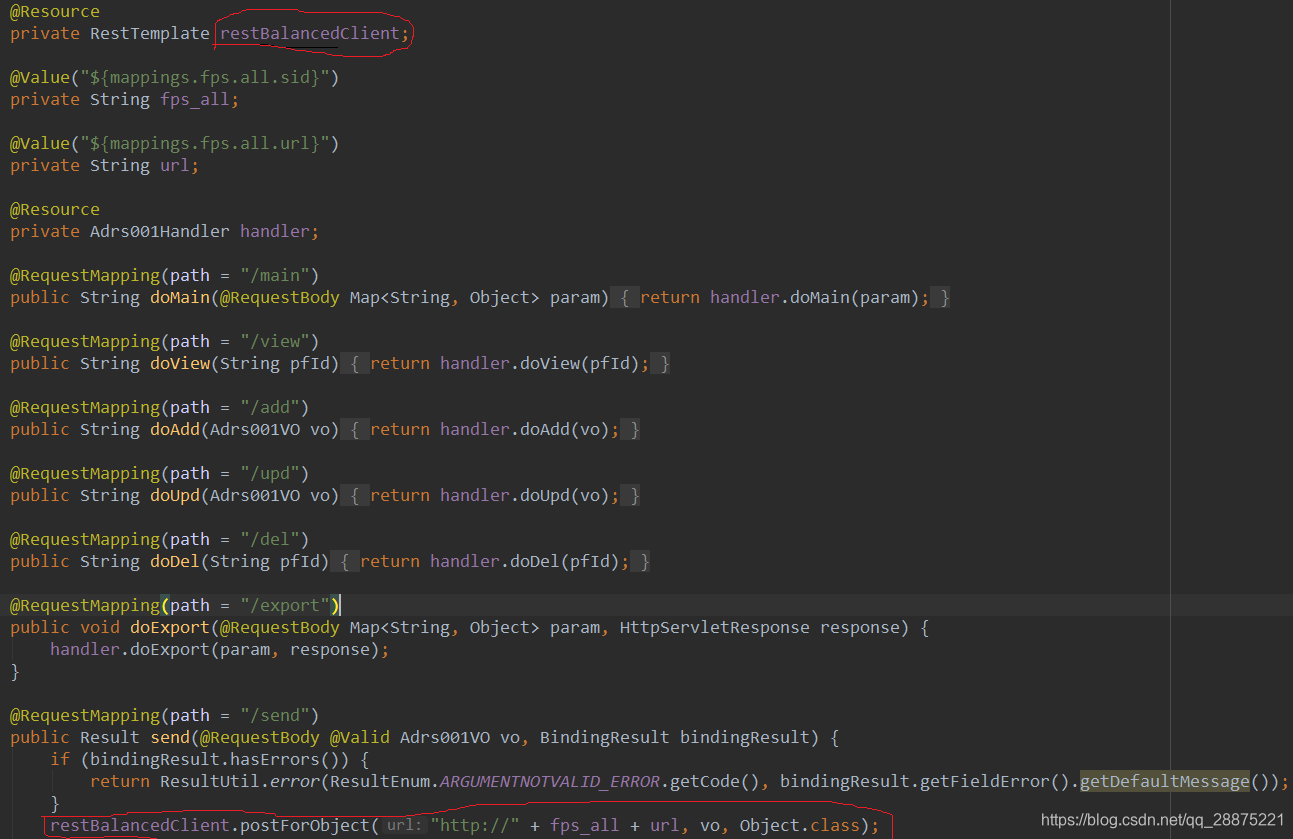The width and height of the screenshot is (1293, 839).
Task: Click the doView method name
Action: pyautogui.click(x=180, y=363)
